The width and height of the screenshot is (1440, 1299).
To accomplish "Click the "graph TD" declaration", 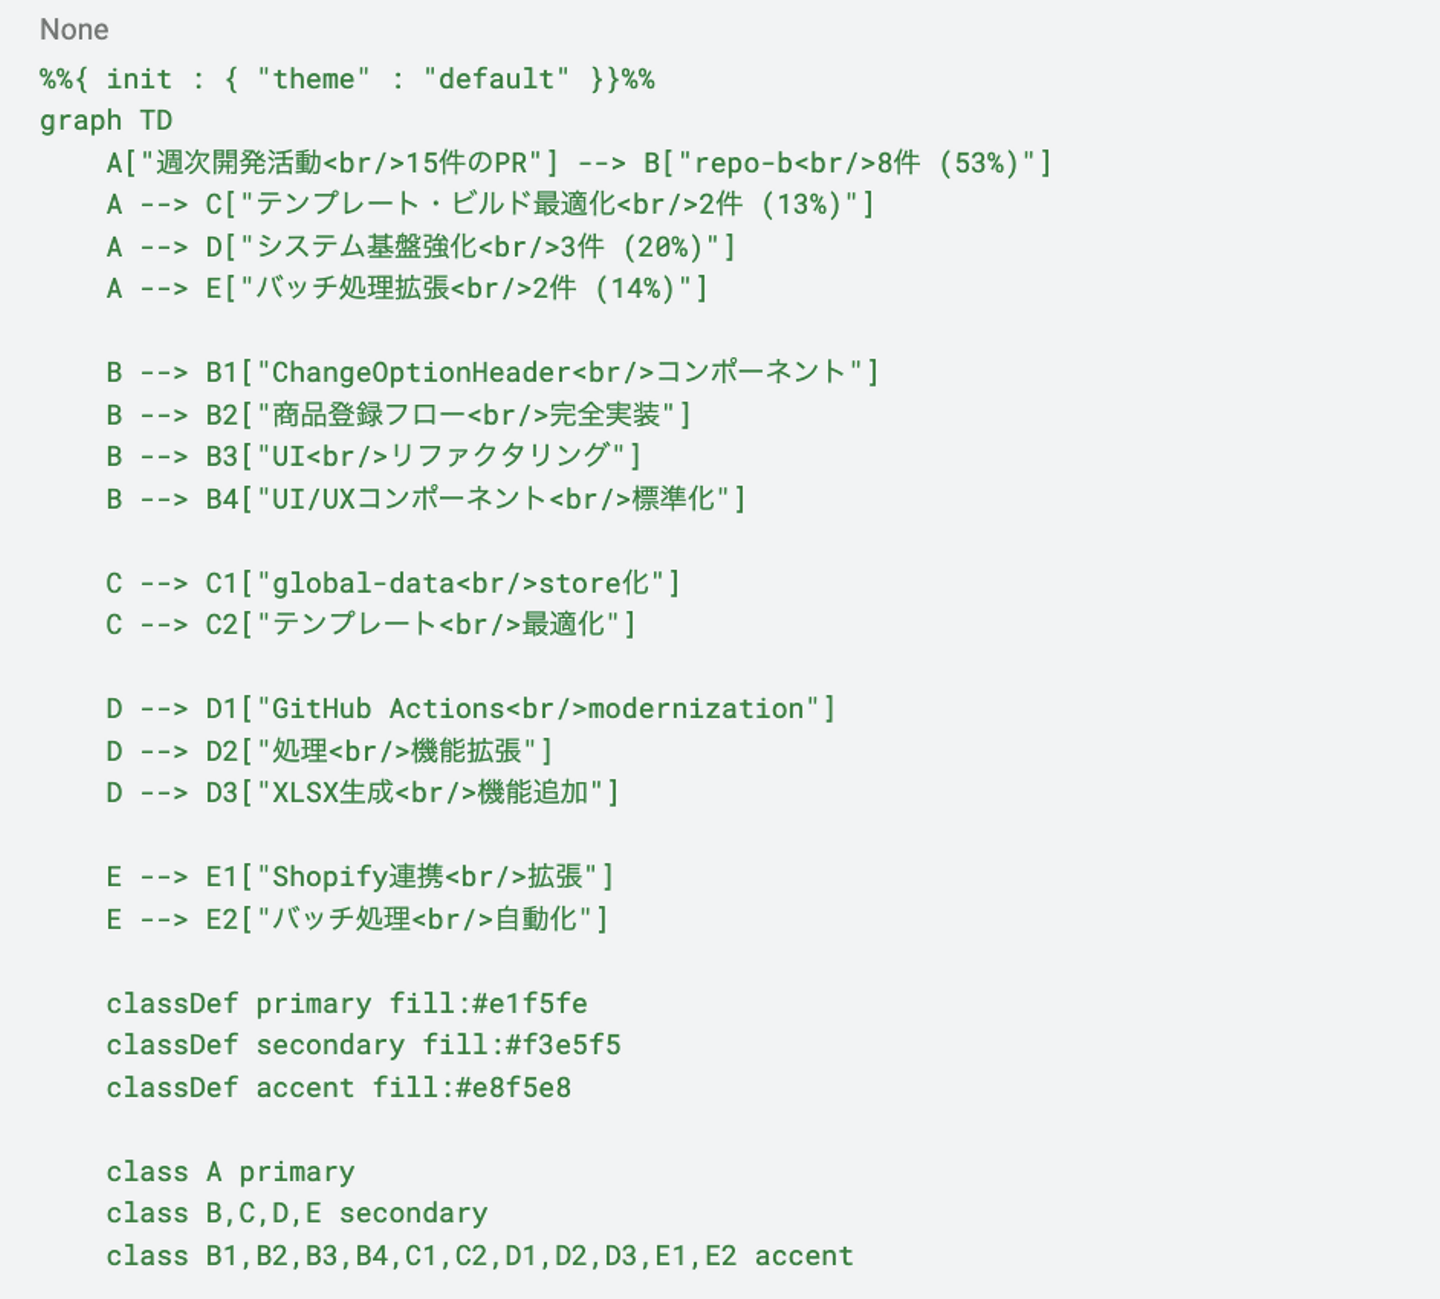I will tap(106, 121).
